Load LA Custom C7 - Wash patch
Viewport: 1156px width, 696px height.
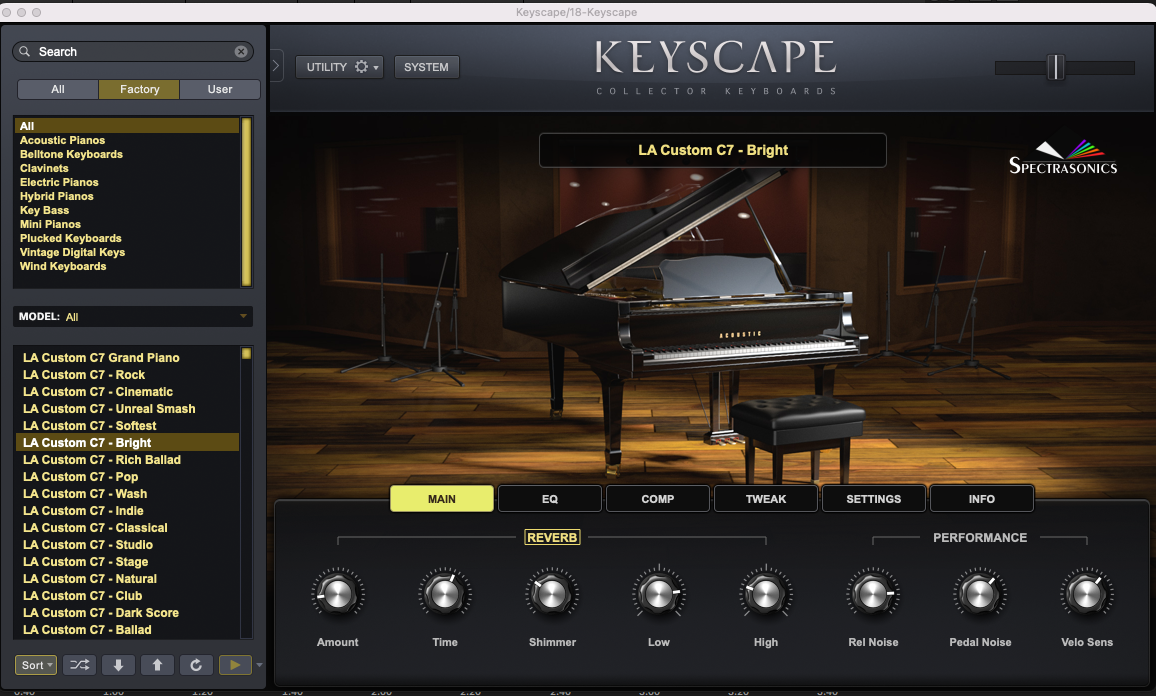coord(85,493)
